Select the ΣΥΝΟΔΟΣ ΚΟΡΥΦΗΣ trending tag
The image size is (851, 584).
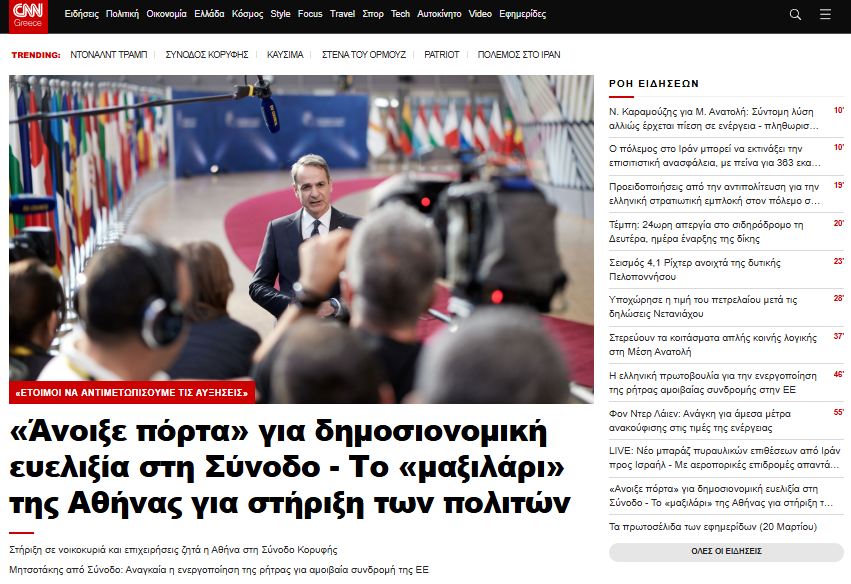pos(207,55)
